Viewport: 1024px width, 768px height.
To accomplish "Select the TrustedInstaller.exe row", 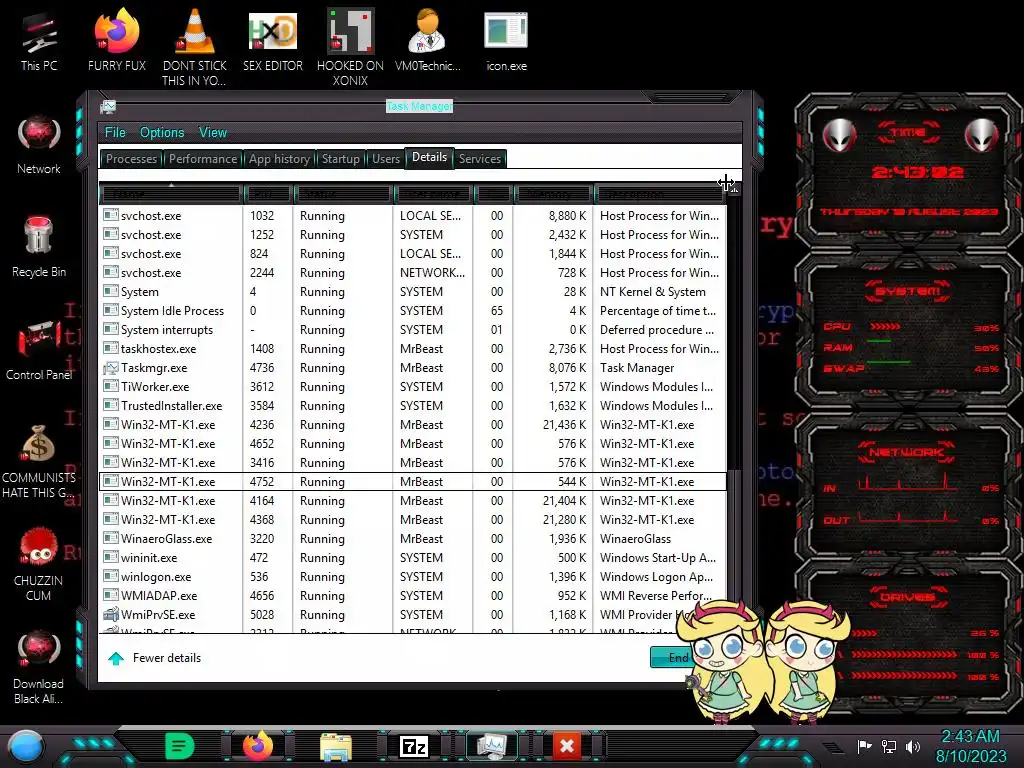I will (413, 406).
